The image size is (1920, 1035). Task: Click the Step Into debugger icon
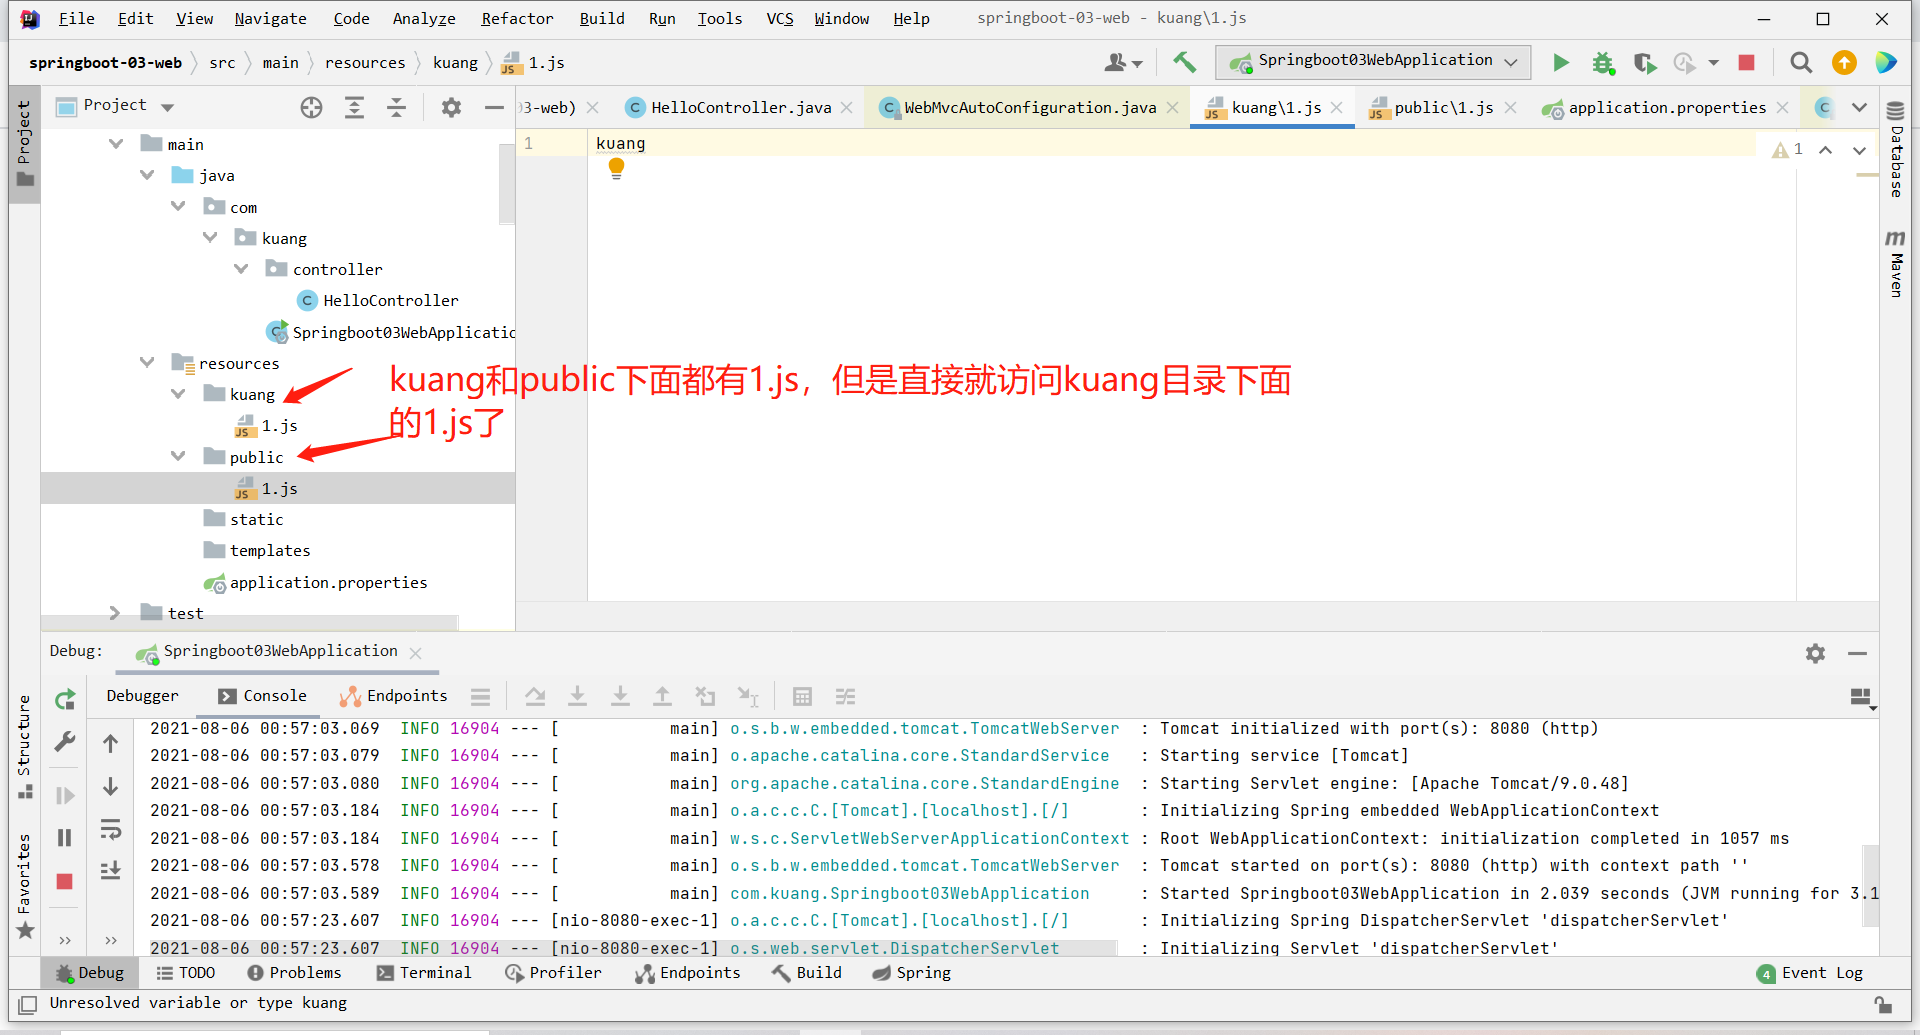(577, 696)
